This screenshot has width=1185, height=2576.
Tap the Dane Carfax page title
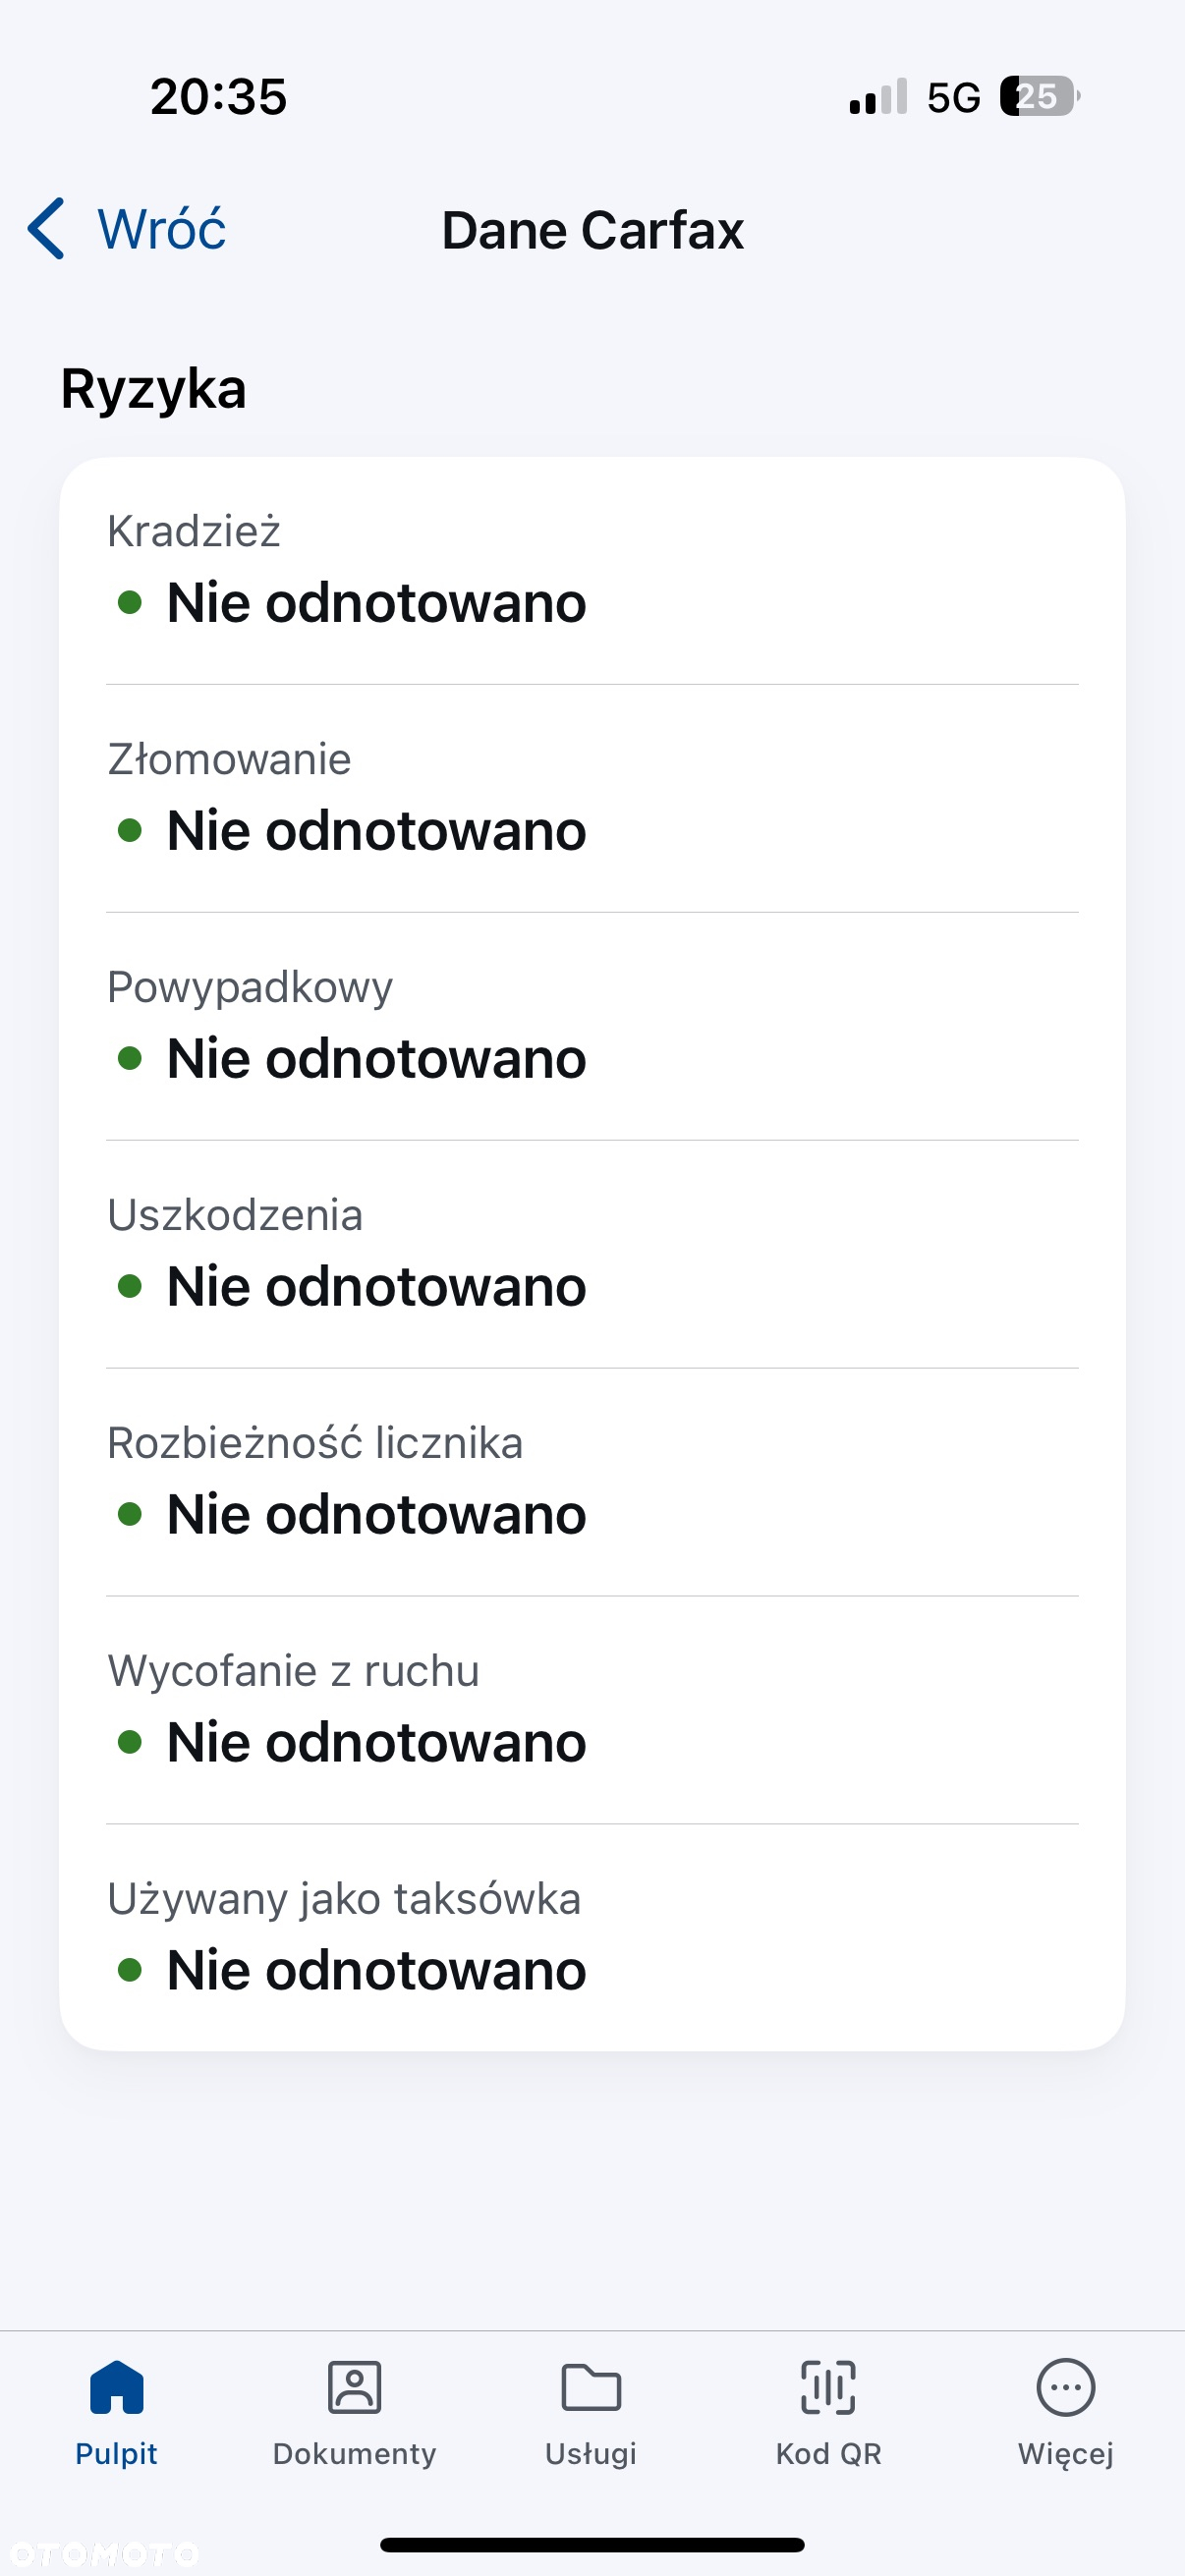point(593,230)
